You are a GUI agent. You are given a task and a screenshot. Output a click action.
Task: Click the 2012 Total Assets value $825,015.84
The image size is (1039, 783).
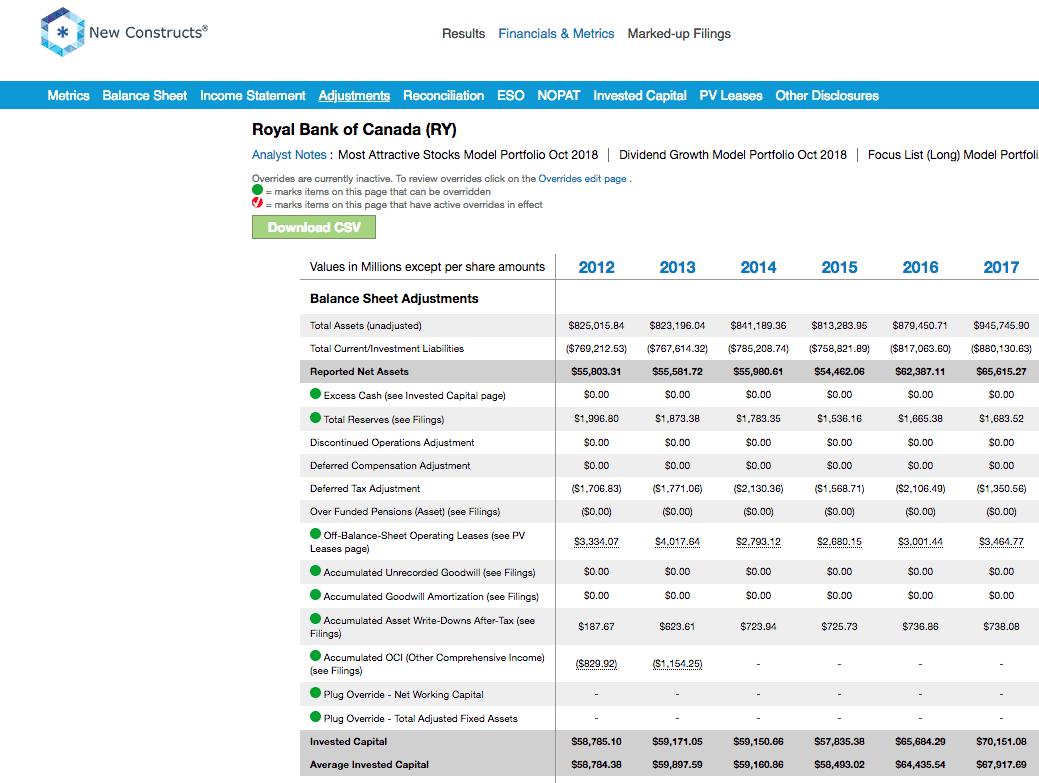[x=596, y=325]
